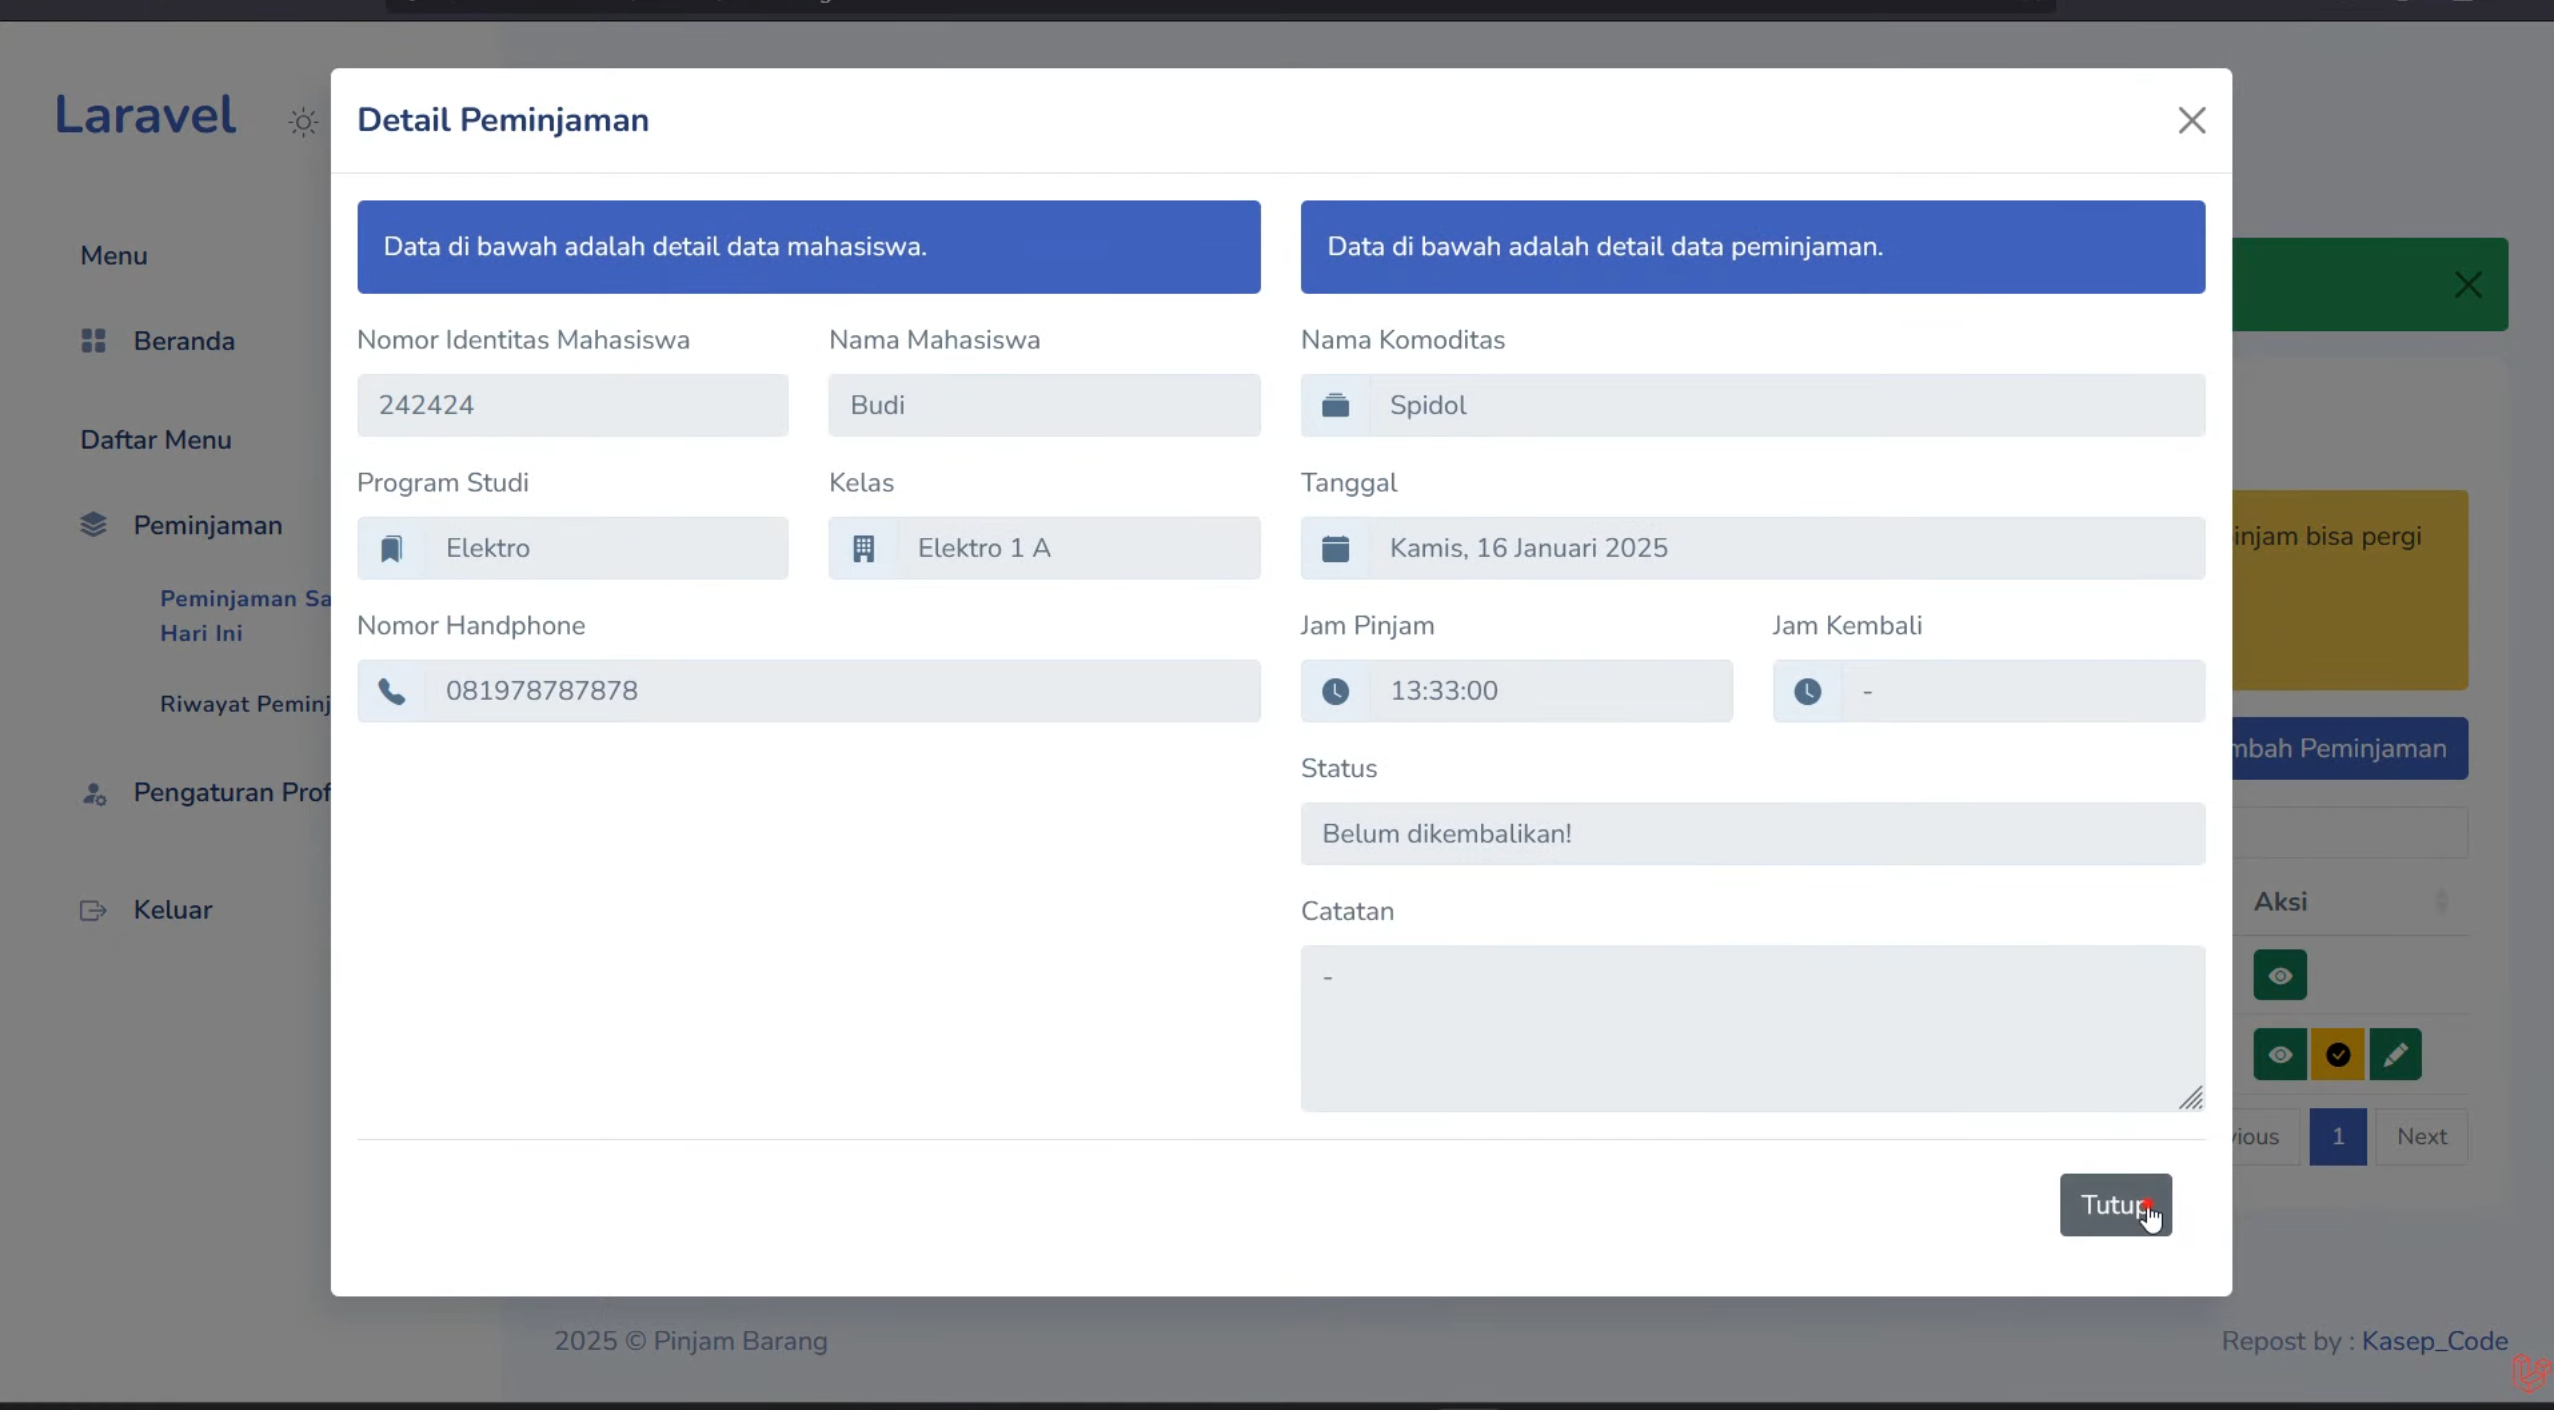The height and width of the screenshot is (1410, 2554).
Task: Open Beranda from the sidebar
Action: point(184,341)
